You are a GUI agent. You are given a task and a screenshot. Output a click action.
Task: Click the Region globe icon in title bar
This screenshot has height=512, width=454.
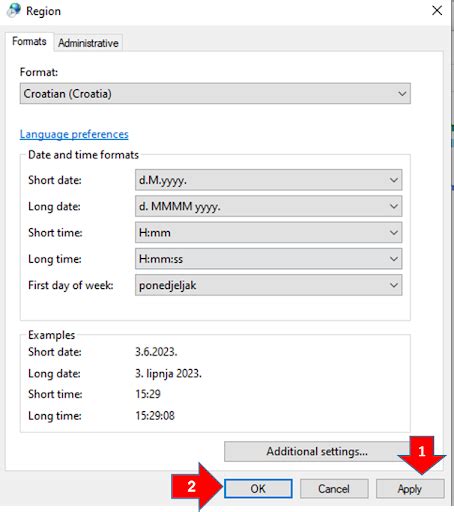(x=14, y=10)
